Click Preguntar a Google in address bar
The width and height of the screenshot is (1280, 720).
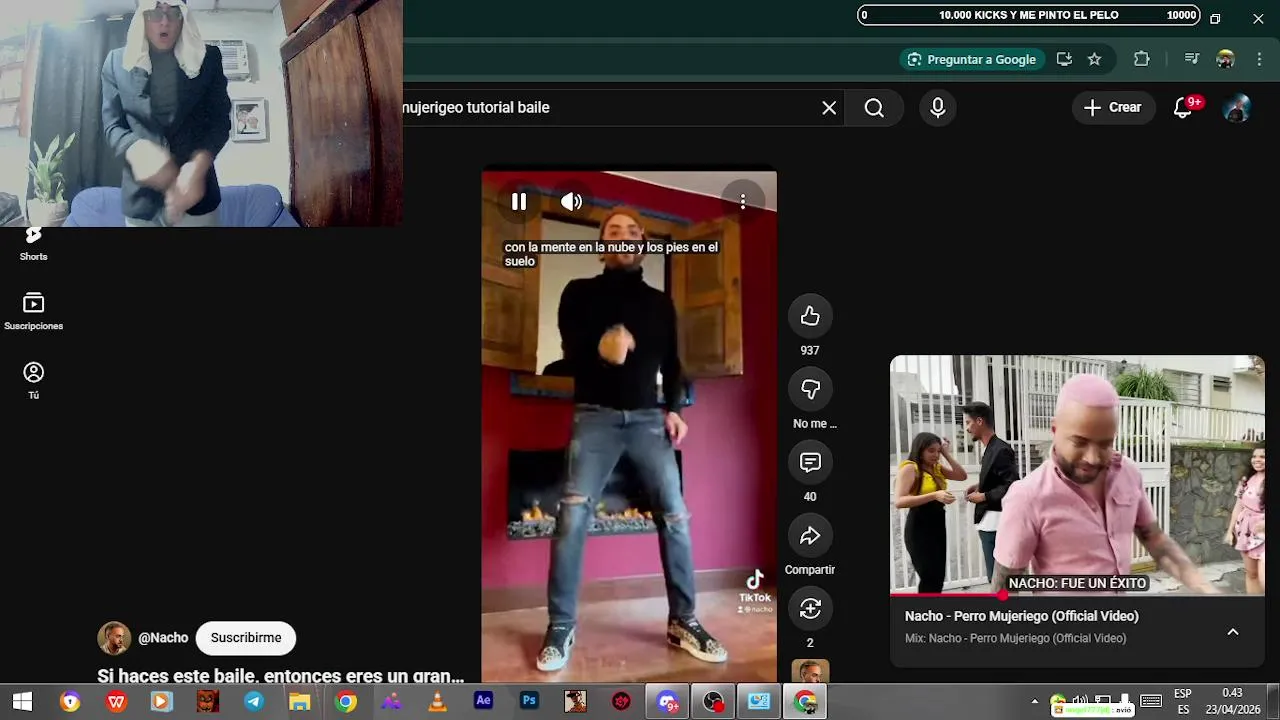(x=972, y=59)
